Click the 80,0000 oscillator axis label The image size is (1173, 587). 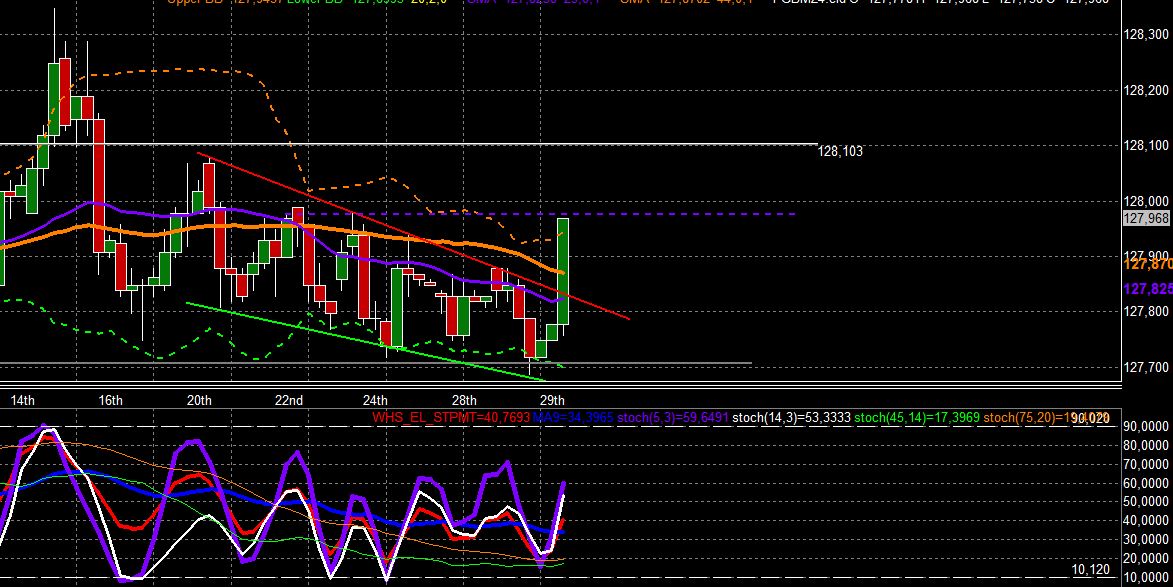tap(1145, 445)
